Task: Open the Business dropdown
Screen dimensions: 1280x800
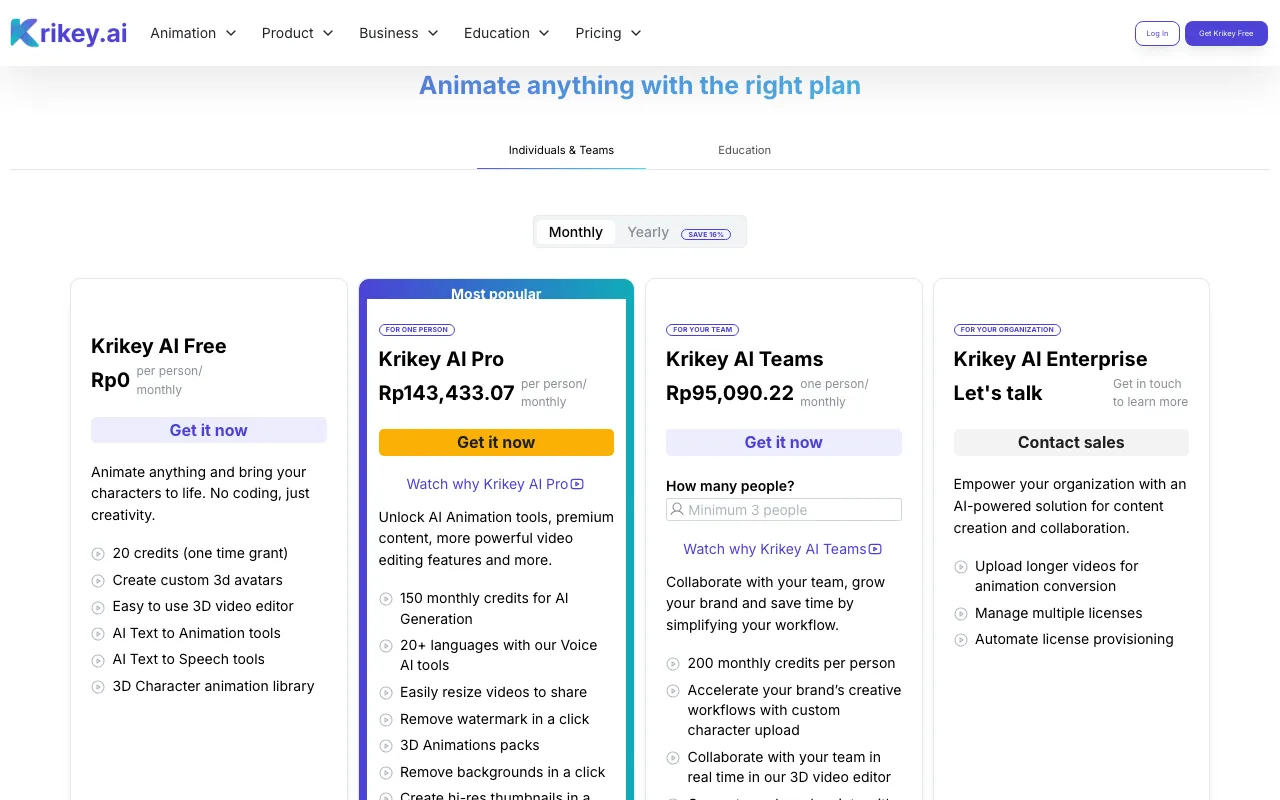Action: click(399, 33)
